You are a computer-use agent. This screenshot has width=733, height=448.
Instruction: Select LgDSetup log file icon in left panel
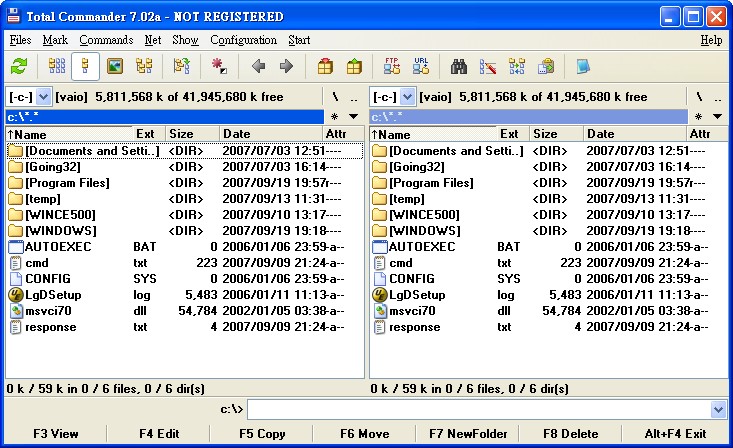15,295
